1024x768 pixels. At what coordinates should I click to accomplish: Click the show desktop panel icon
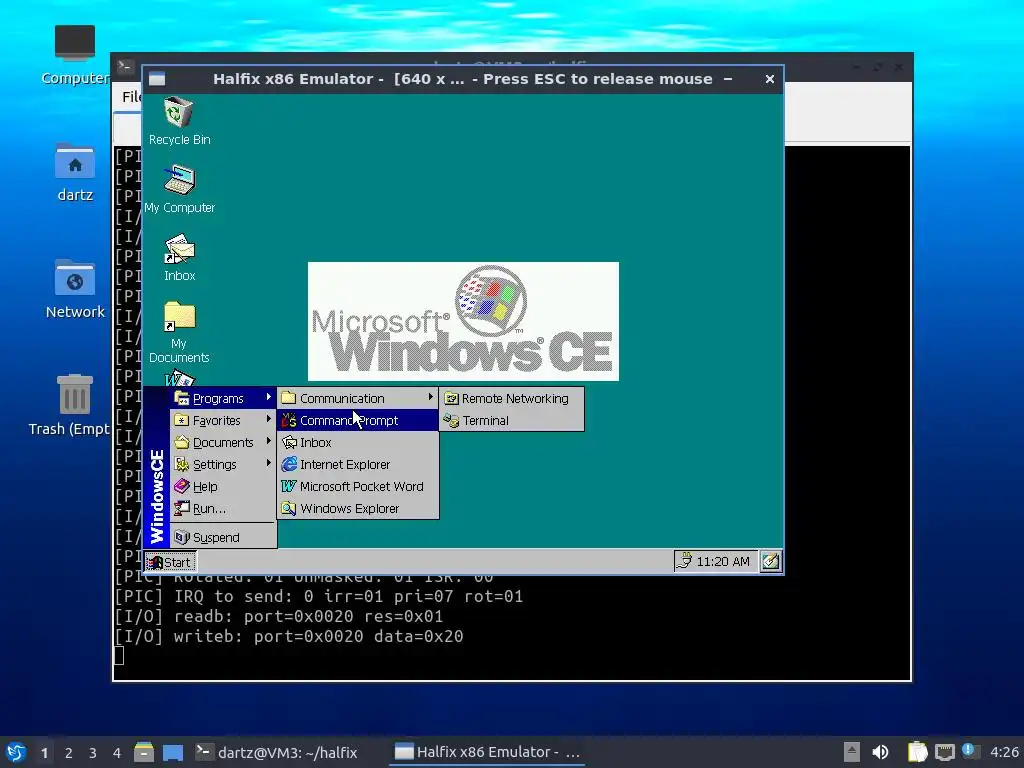pos(173,752)
